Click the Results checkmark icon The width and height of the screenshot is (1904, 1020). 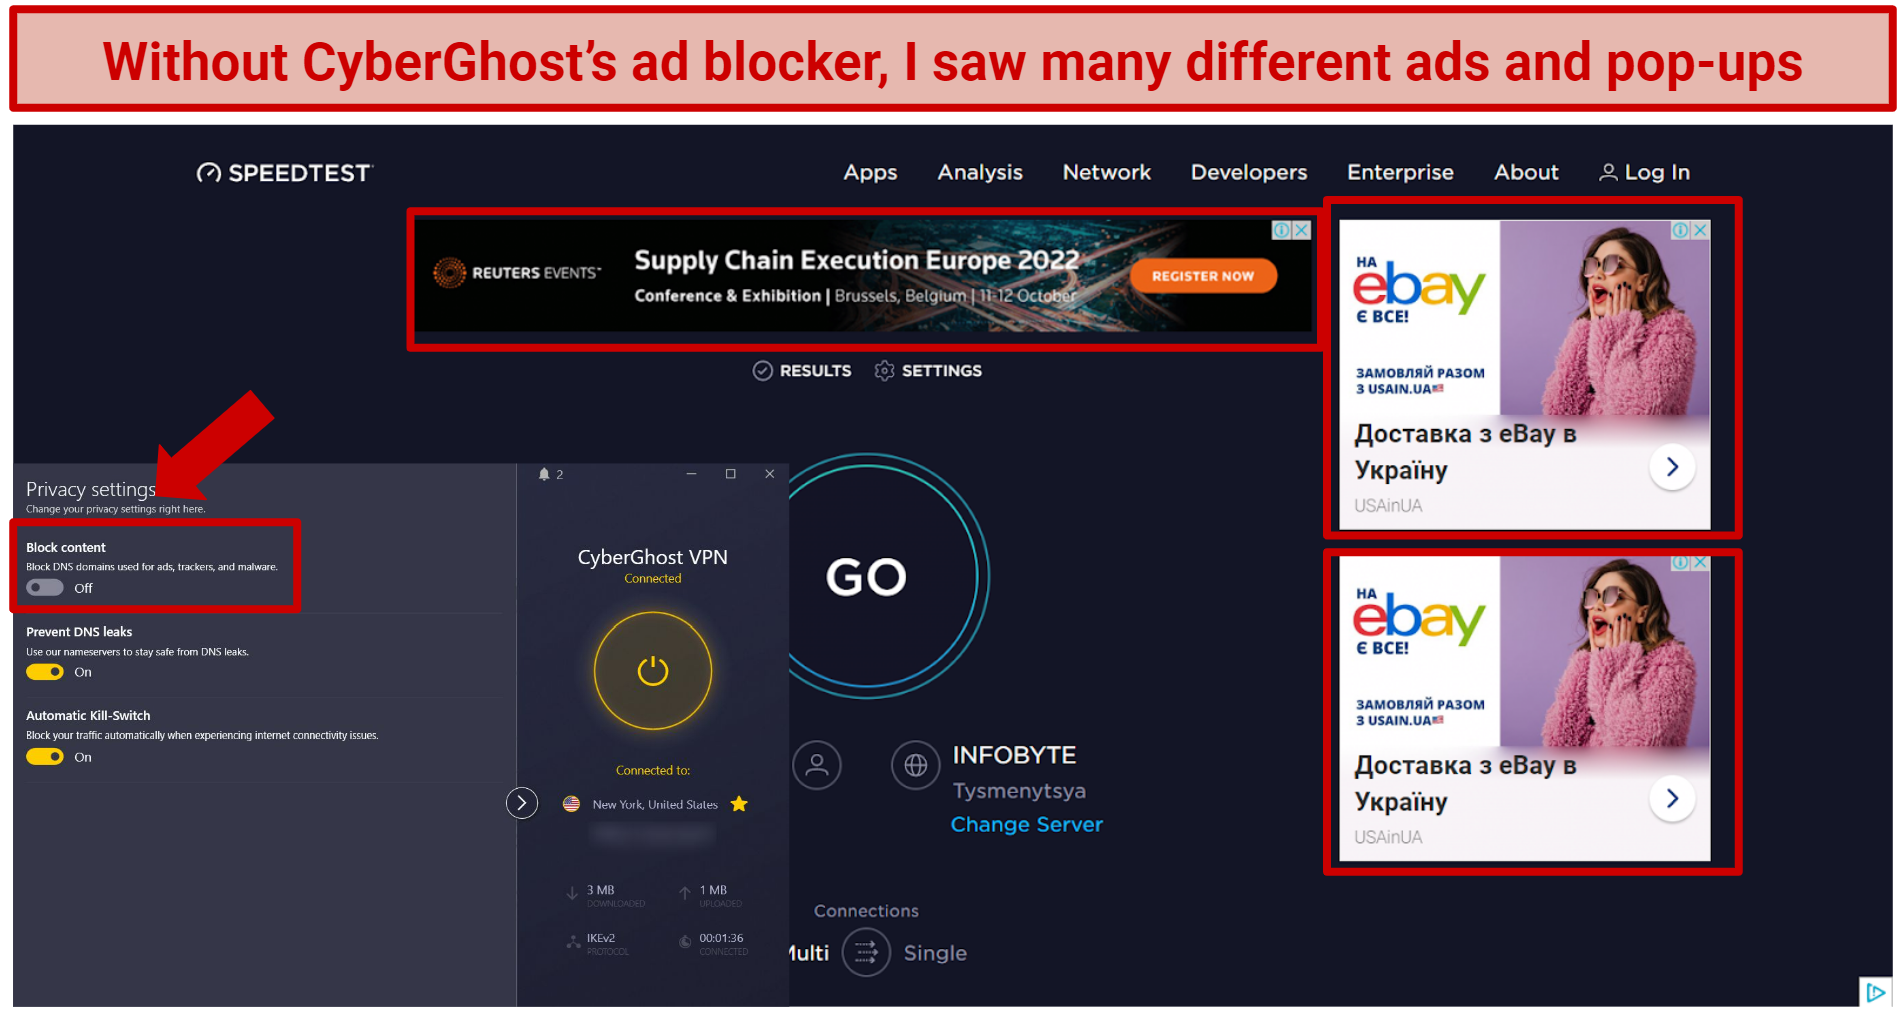(x=761, y=370)
